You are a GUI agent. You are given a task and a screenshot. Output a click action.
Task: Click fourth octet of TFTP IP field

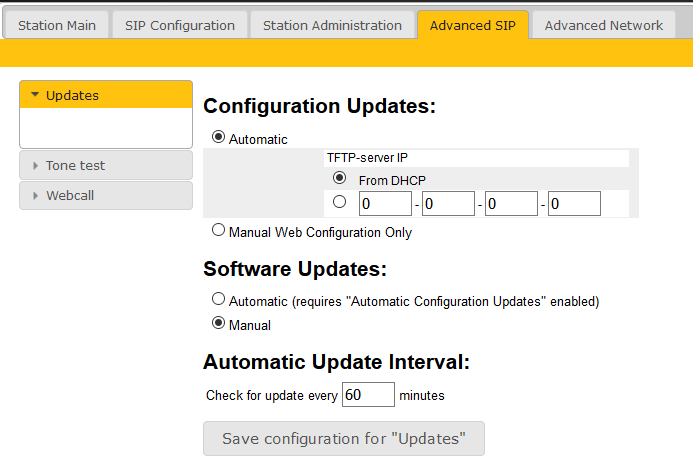(574, 204)
